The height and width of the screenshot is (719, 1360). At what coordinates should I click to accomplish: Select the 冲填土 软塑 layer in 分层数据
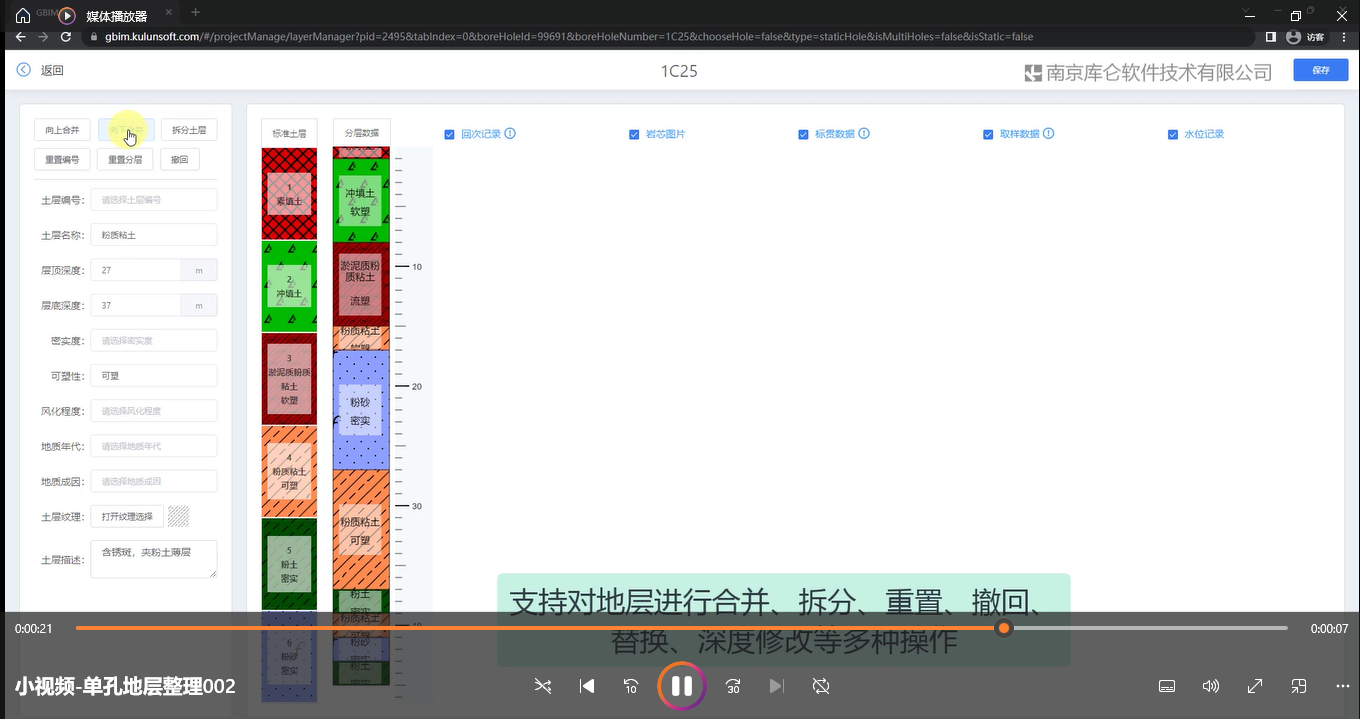pos(361,200)
